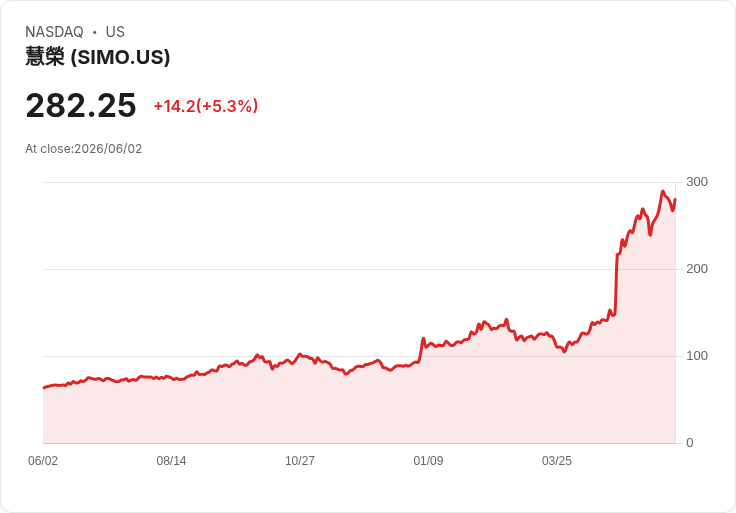Click the At close date text
736x513 pixels.
[x=84, y=149]
